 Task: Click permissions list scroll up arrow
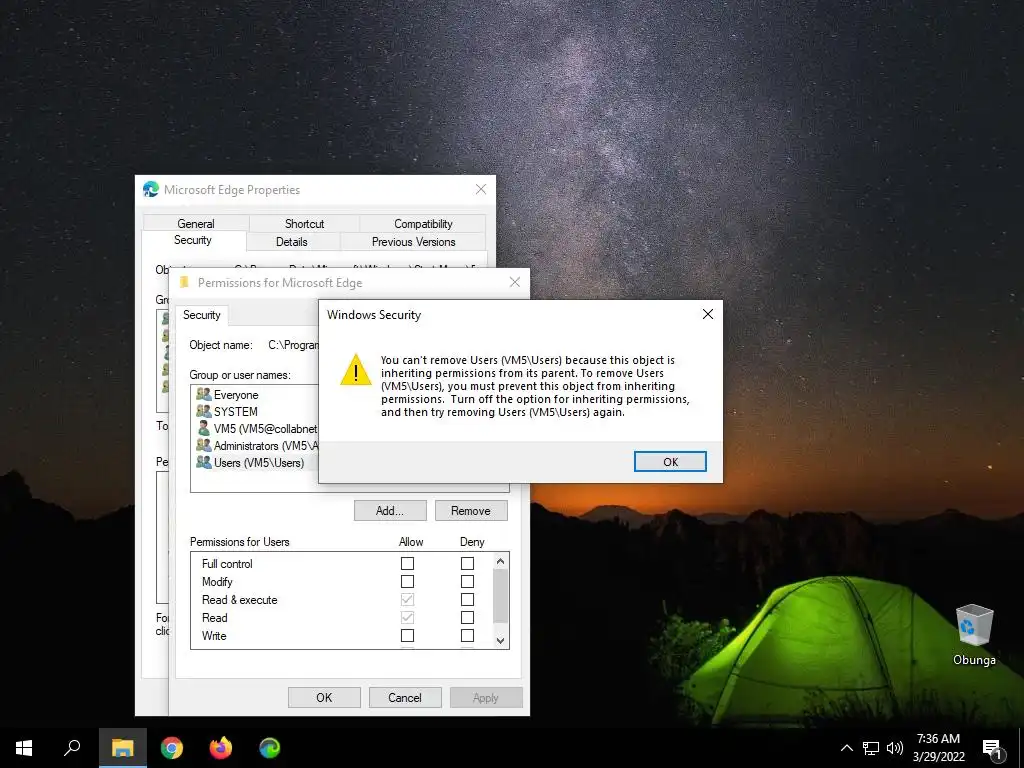(500, 561)
